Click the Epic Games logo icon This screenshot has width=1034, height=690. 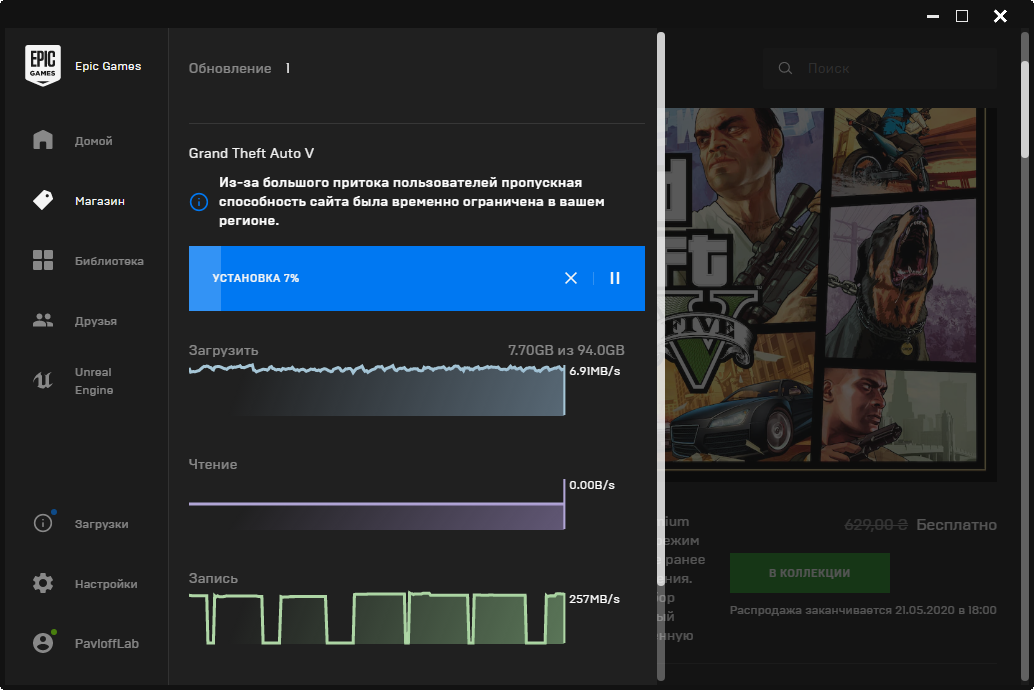(43, 65)
